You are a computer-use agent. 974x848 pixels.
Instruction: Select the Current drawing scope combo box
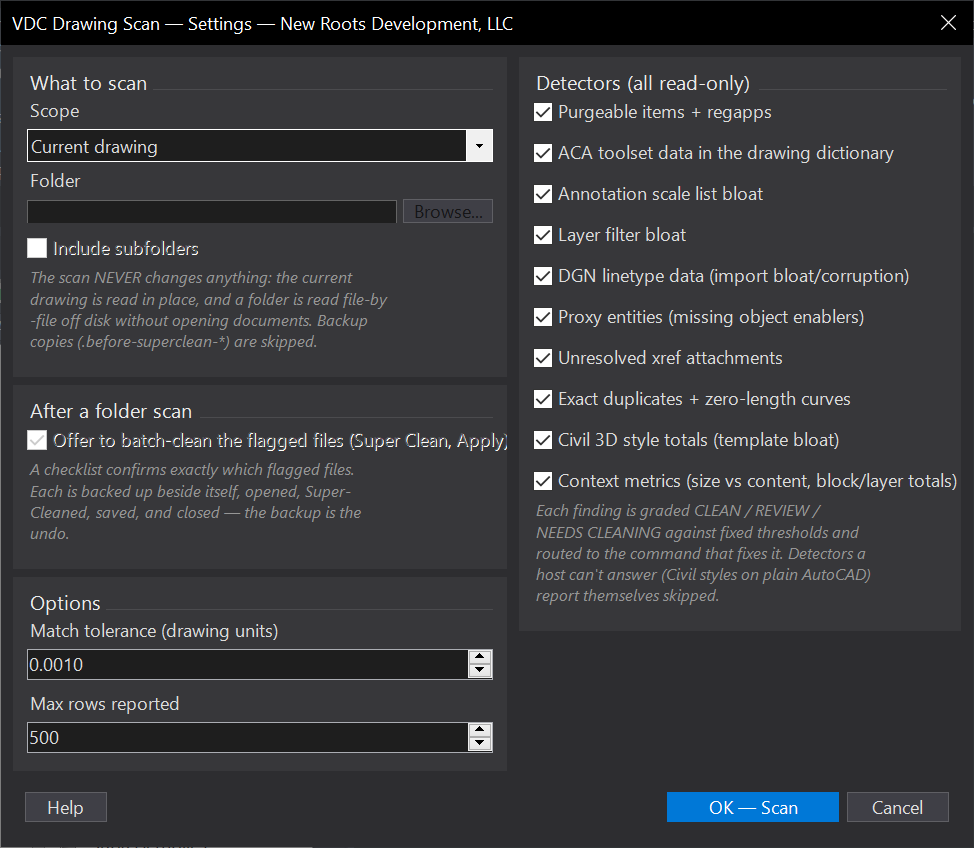pyautogui.click(x=260, y=146)
